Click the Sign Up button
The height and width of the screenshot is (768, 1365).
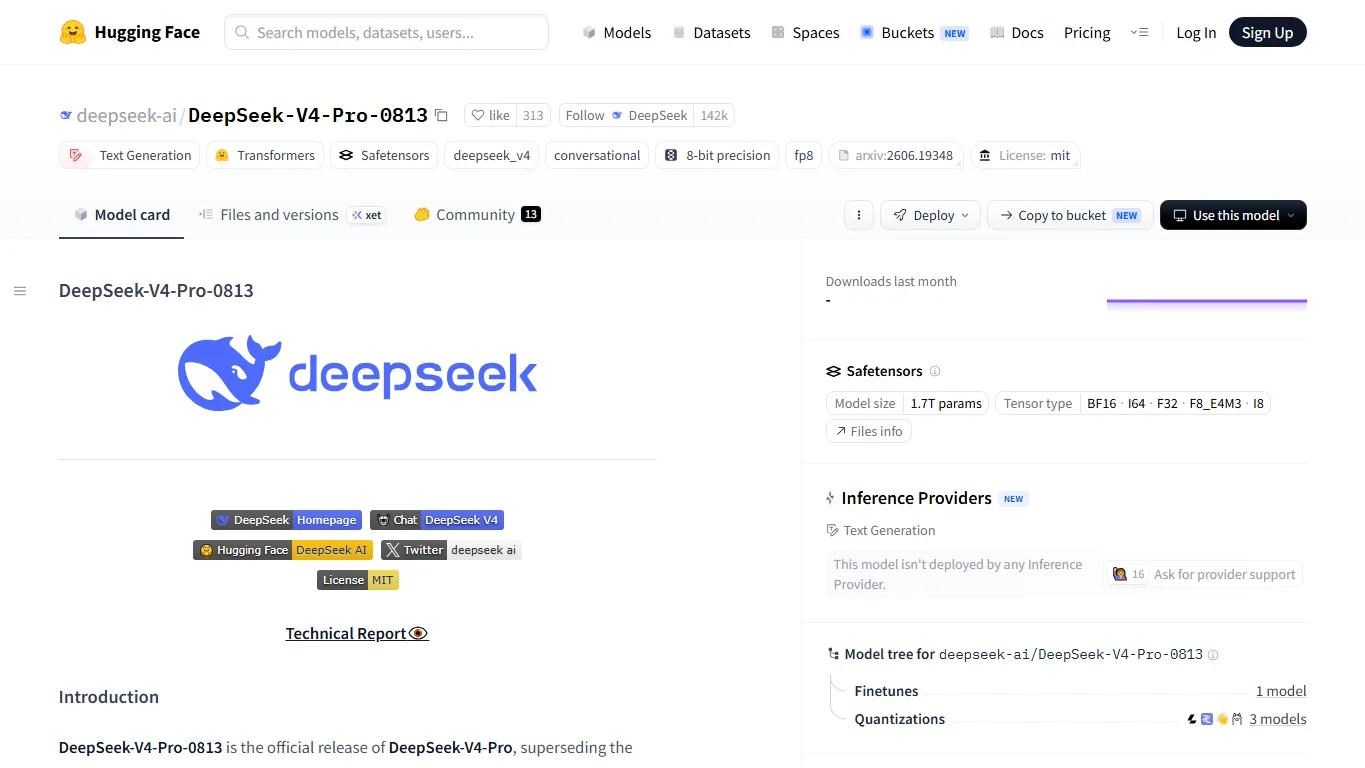[1267, 32]
